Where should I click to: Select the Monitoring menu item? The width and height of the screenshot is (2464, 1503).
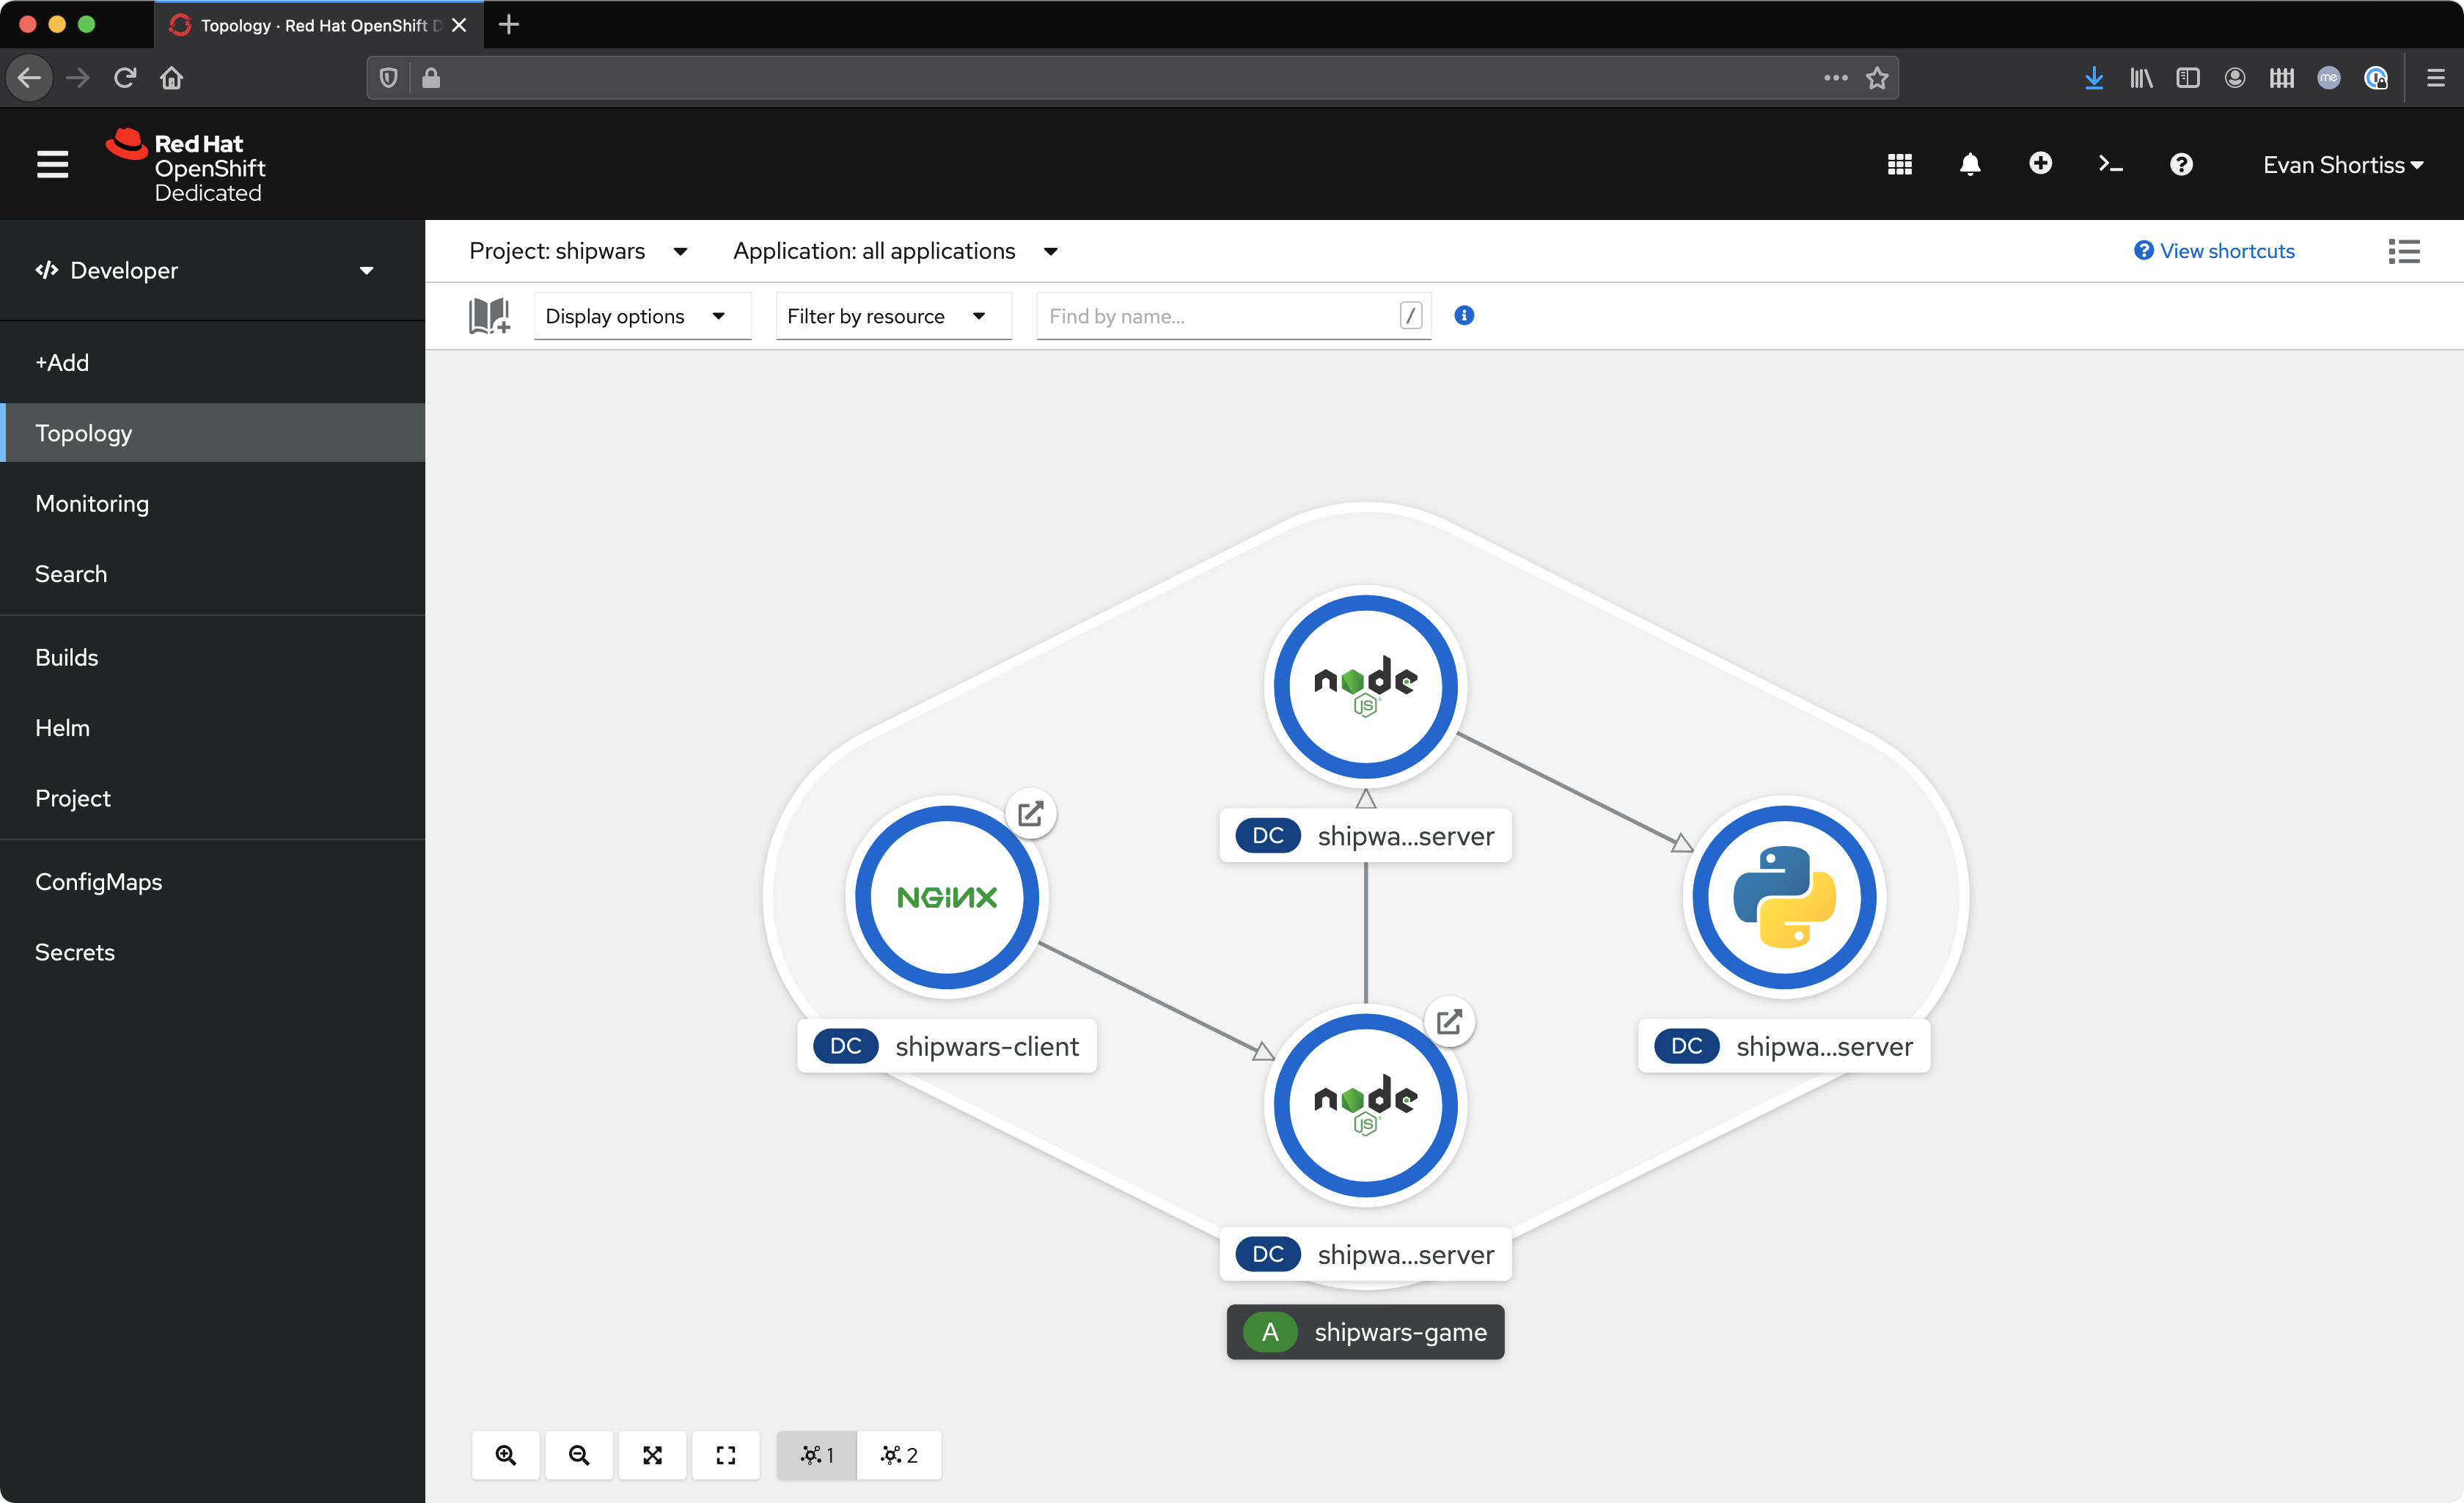(92, 504)
